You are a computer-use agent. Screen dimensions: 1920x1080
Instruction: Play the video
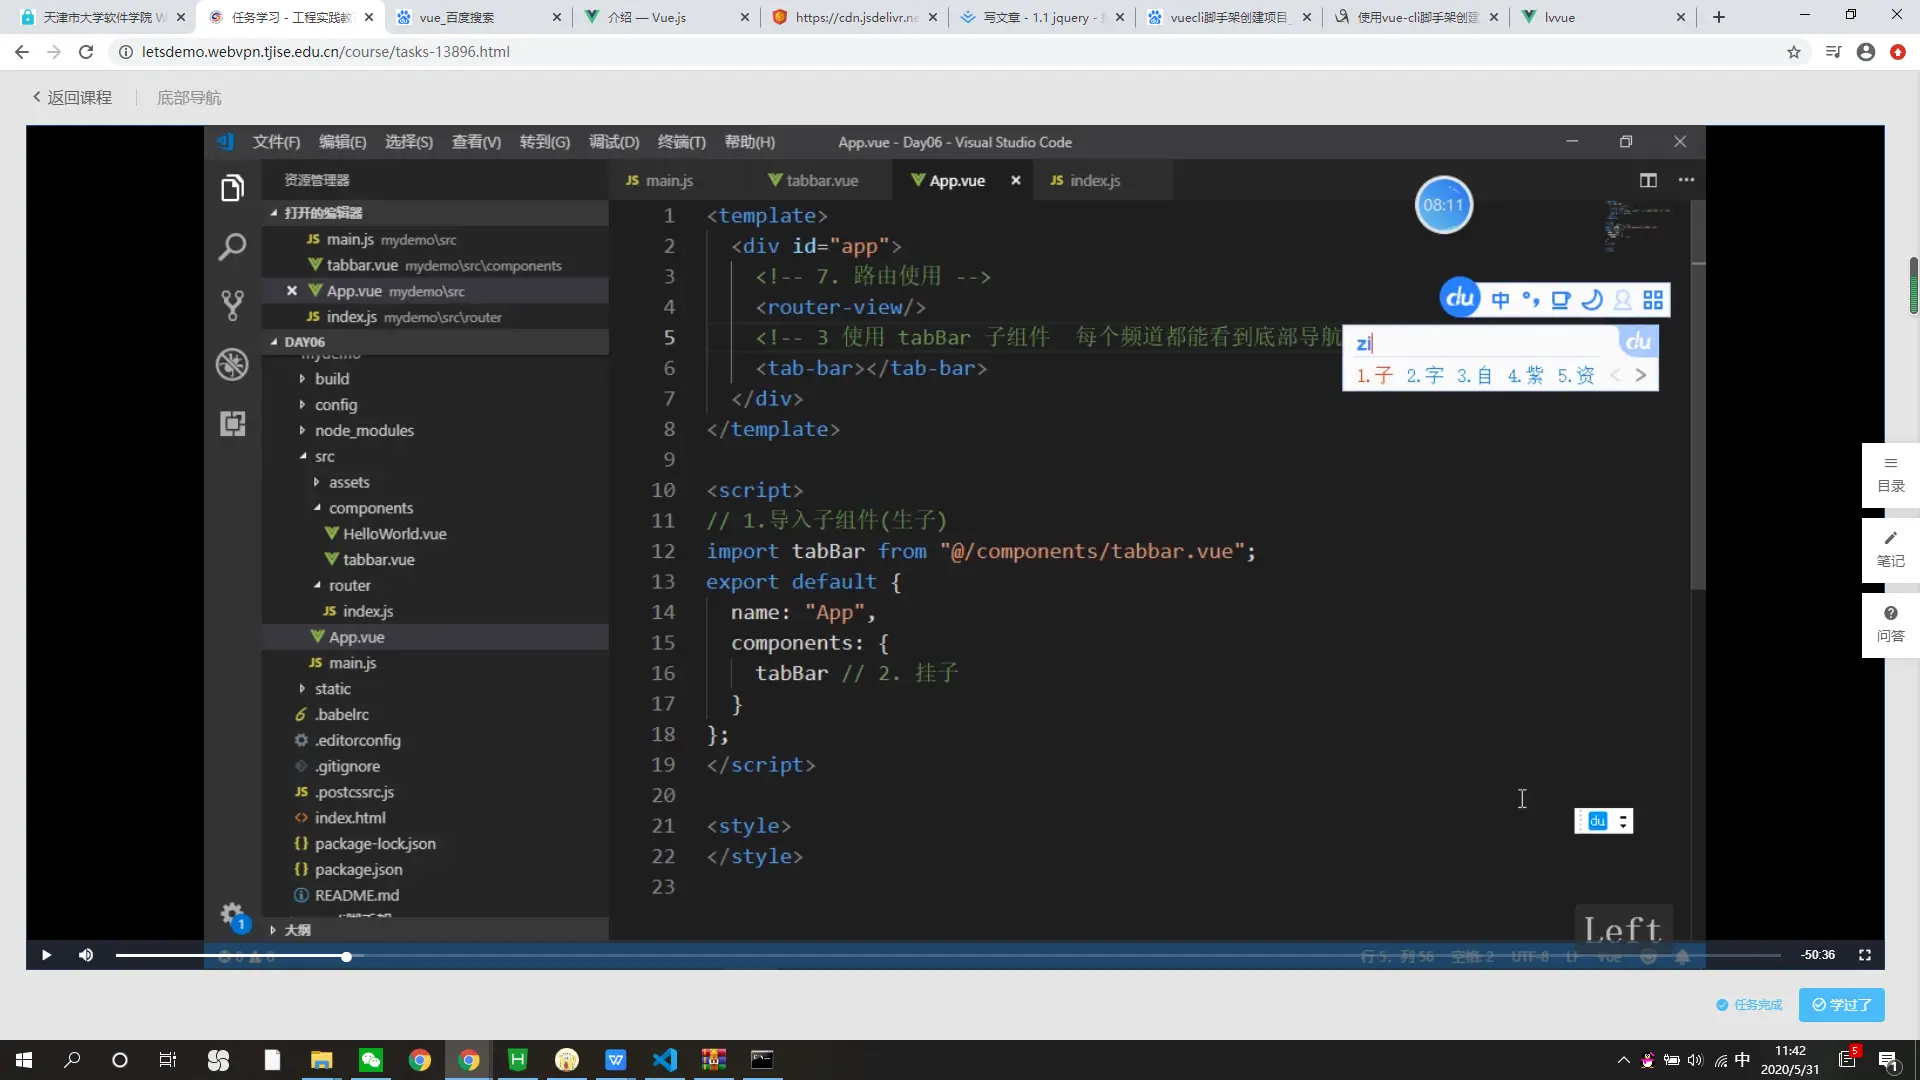click(x=46, y=955)
